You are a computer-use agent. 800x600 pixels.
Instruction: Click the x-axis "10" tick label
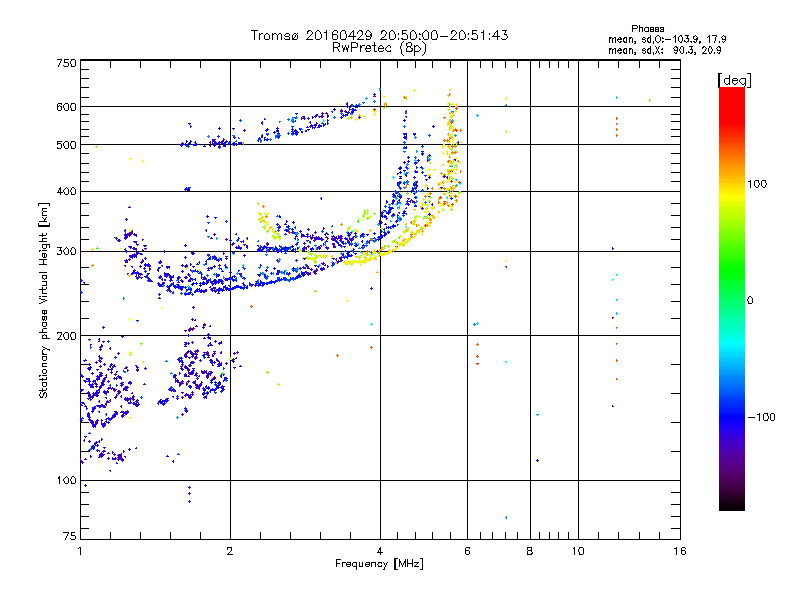pyautogui.click(x=578, y=551)
